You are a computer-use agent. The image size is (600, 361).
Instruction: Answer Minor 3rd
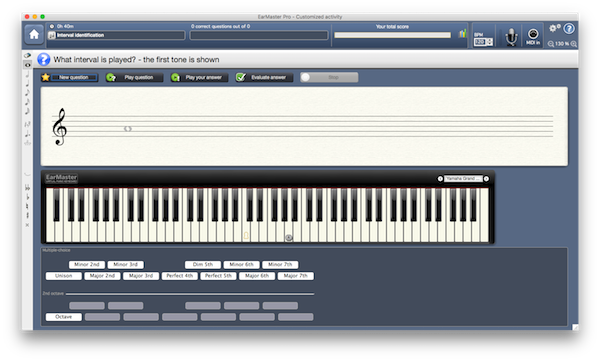[126, 265]
